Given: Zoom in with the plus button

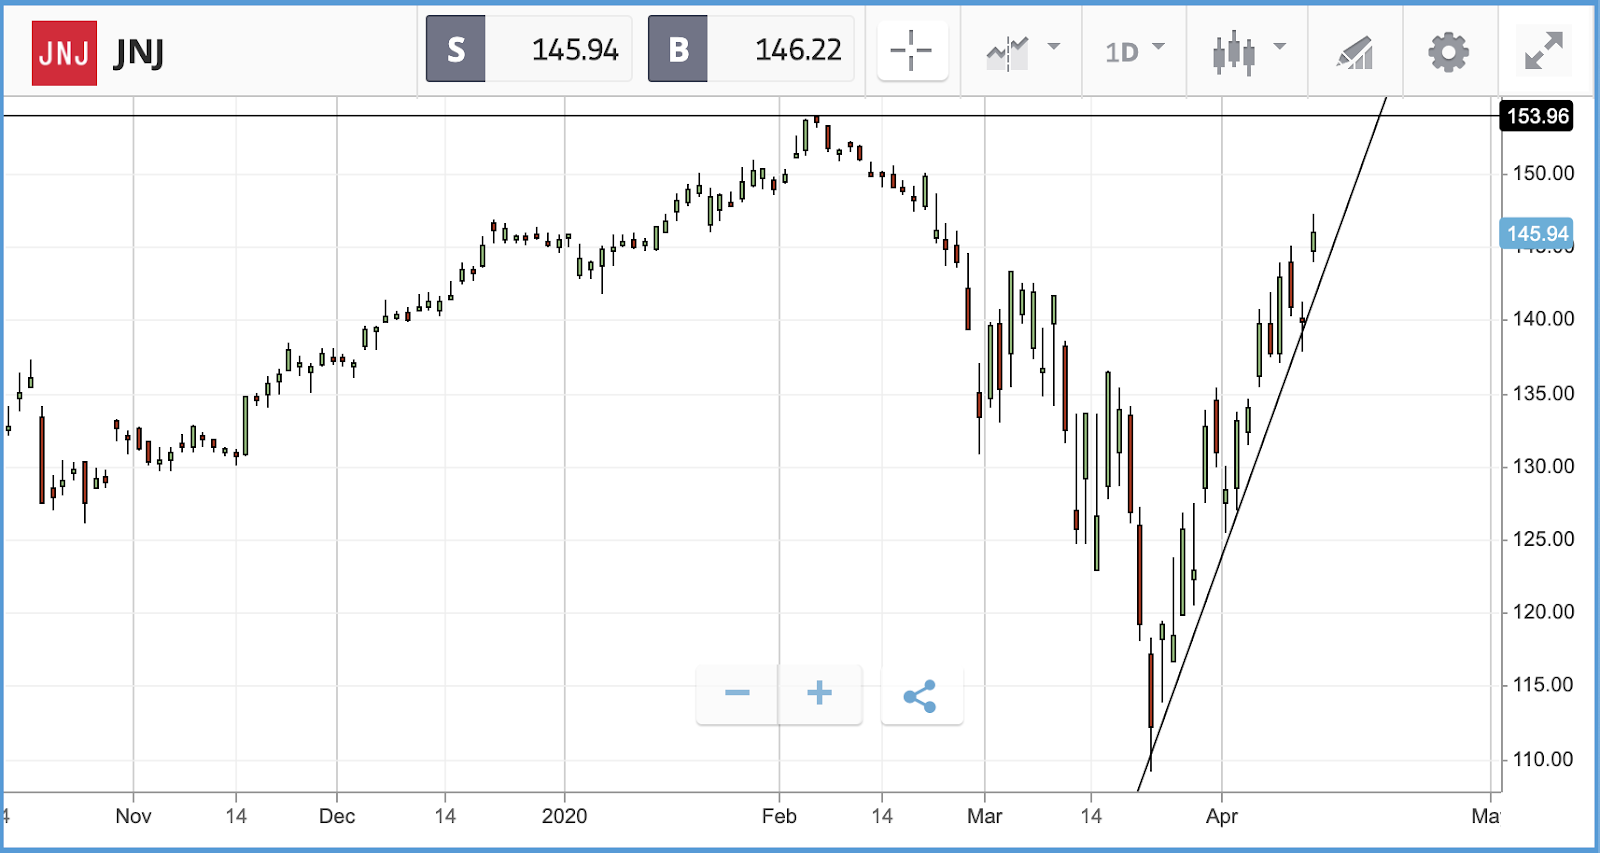Looking at the screenshot, I should click(820, 693).
